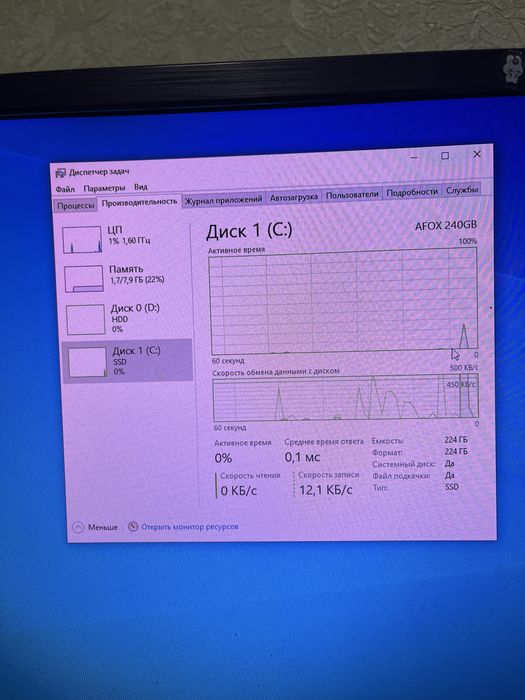Click the 0,1 мс response time value

pyautogui.click(x=302, y=457)
